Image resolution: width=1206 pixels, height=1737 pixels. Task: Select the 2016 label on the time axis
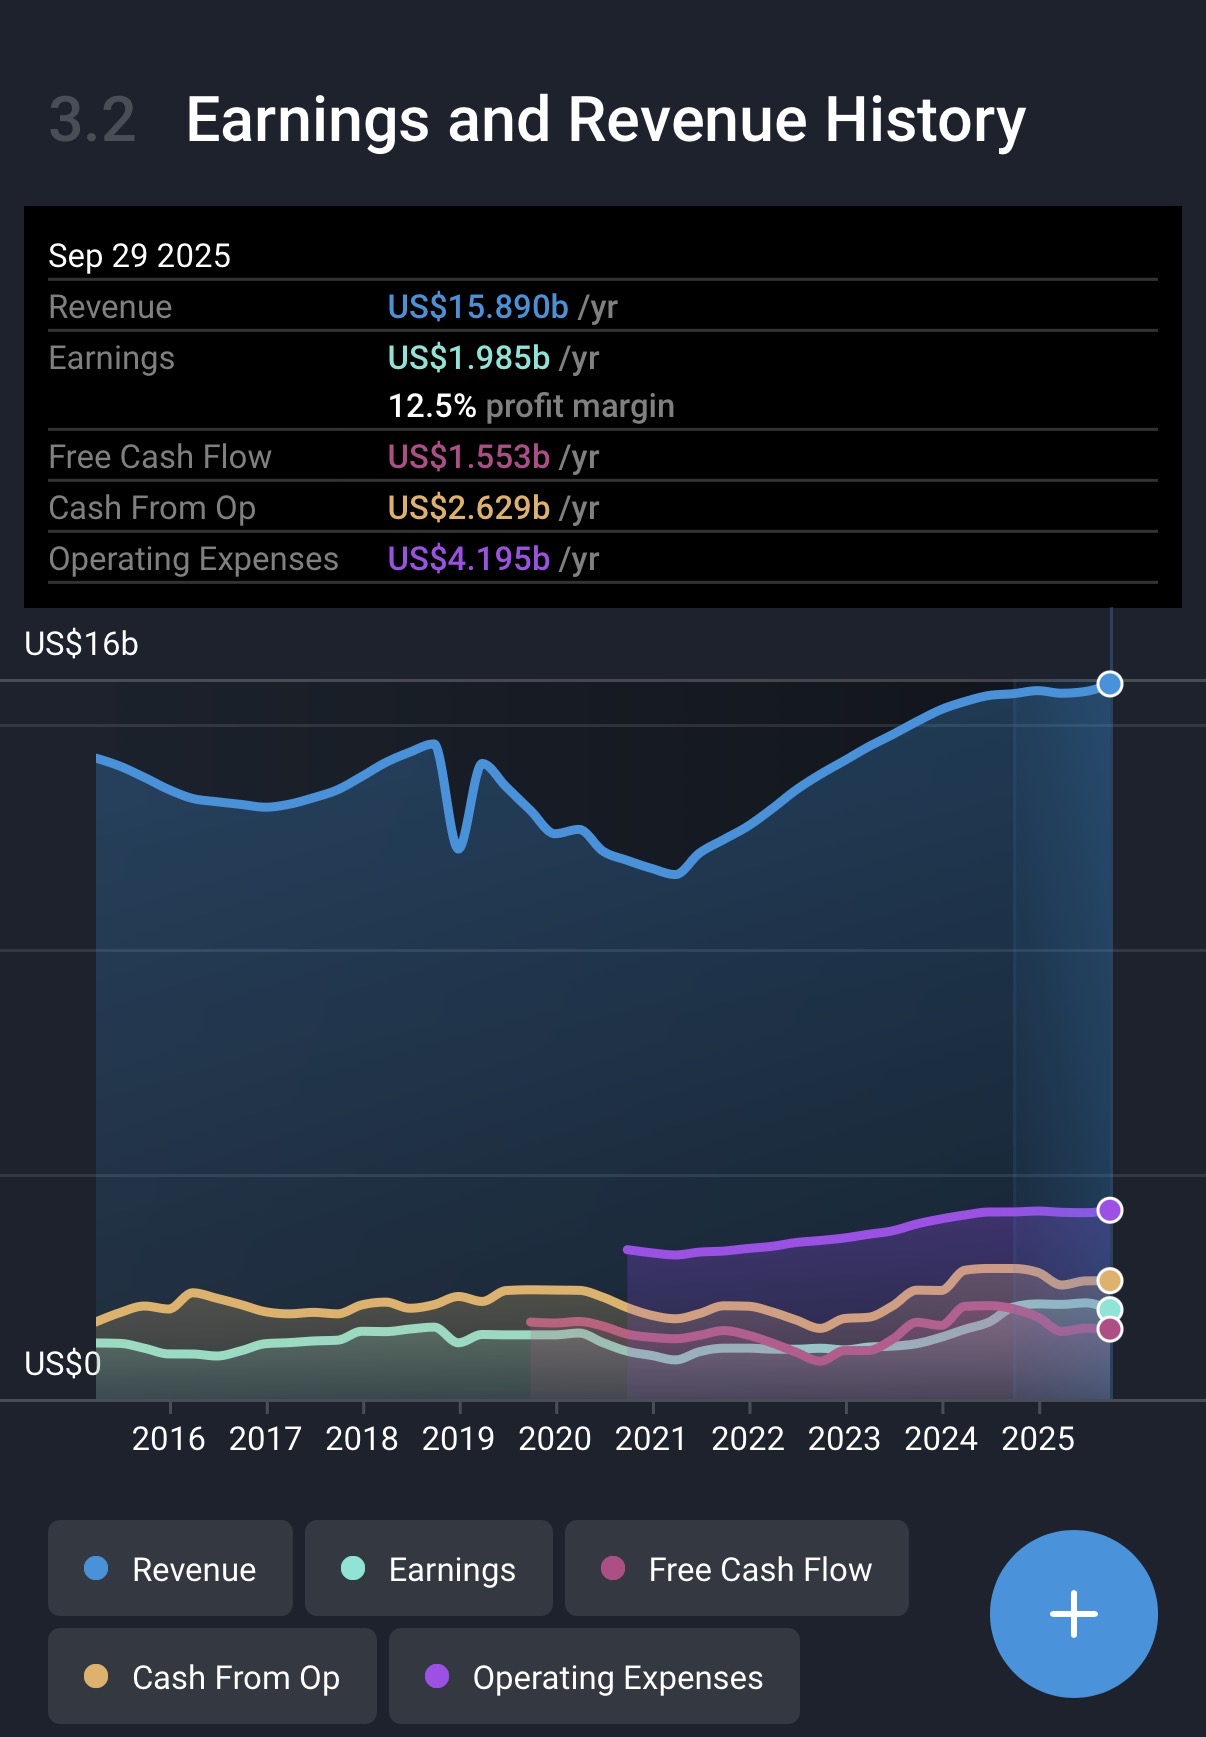click(168, 1438)
